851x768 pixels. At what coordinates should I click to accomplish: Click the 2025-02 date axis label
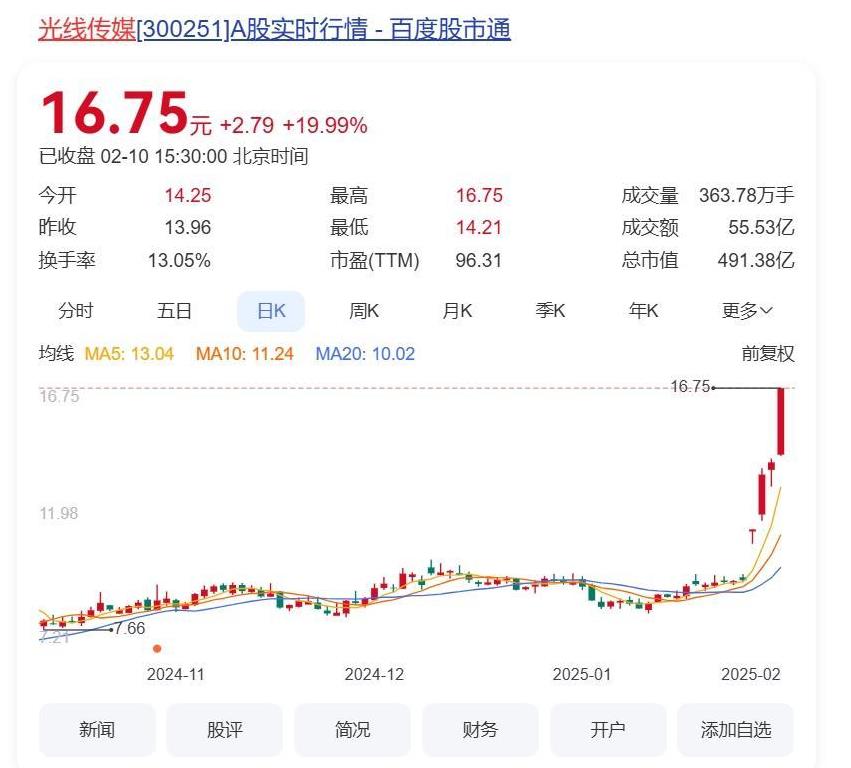click(751, 675)
